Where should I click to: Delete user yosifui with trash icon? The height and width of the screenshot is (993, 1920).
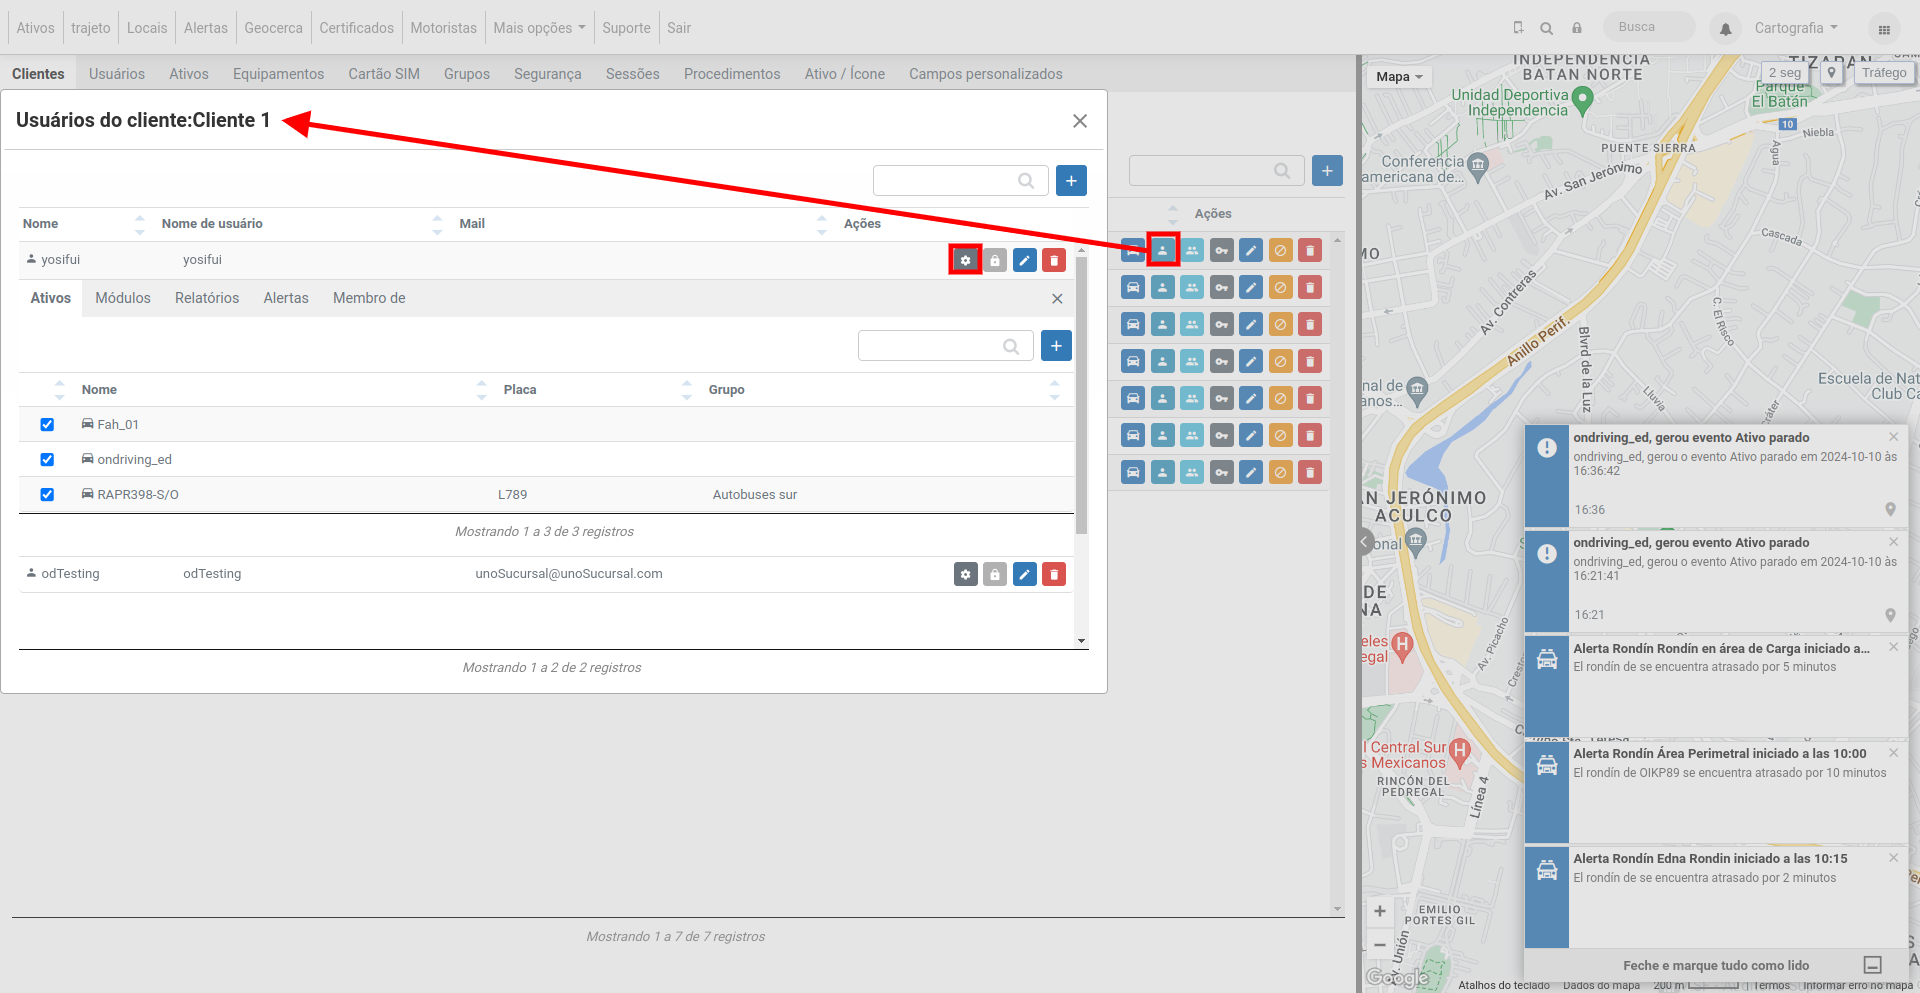click(1054, 260)
